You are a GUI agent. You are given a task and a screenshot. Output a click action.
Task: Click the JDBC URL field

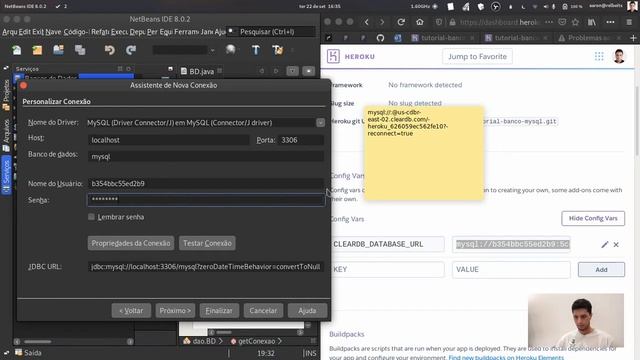206,267
